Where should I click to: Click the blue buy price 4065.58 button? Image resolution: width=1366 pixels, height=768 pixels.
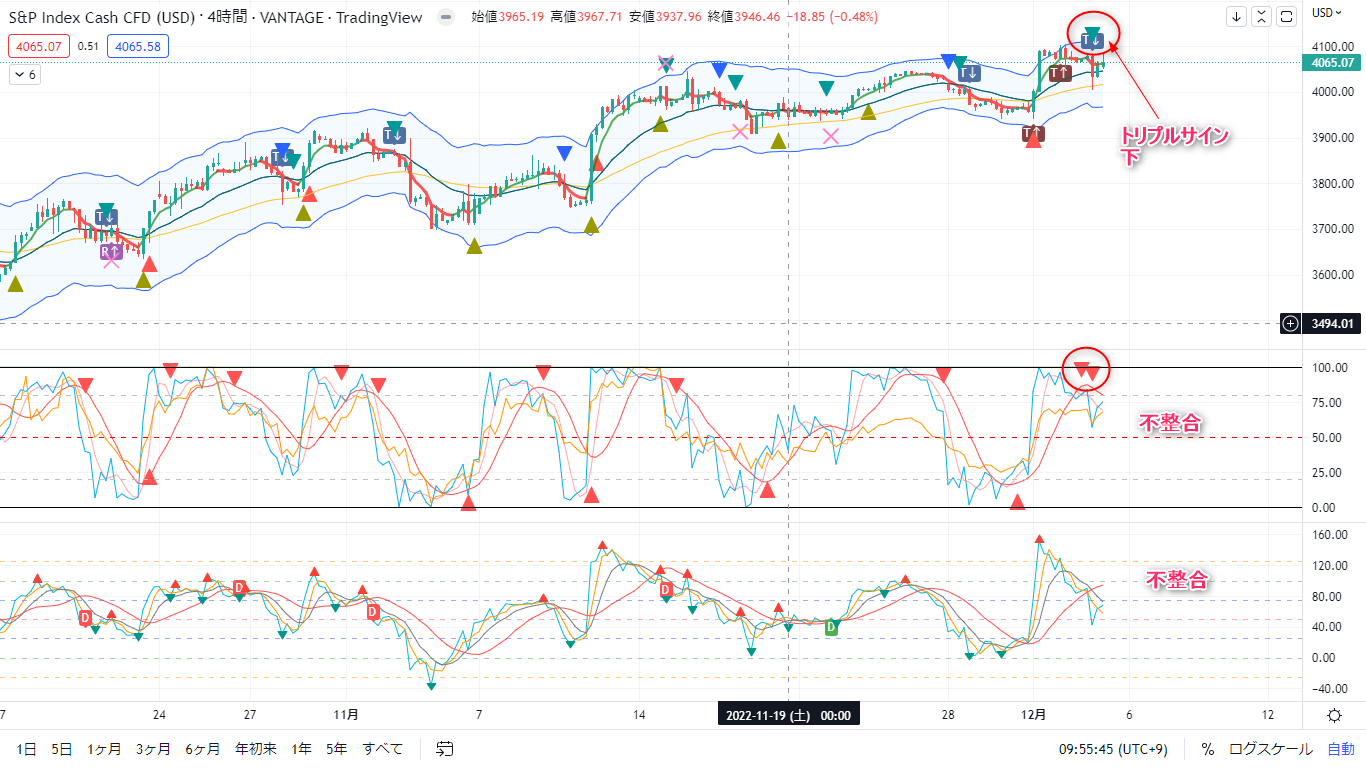click(x=139, y=46)
